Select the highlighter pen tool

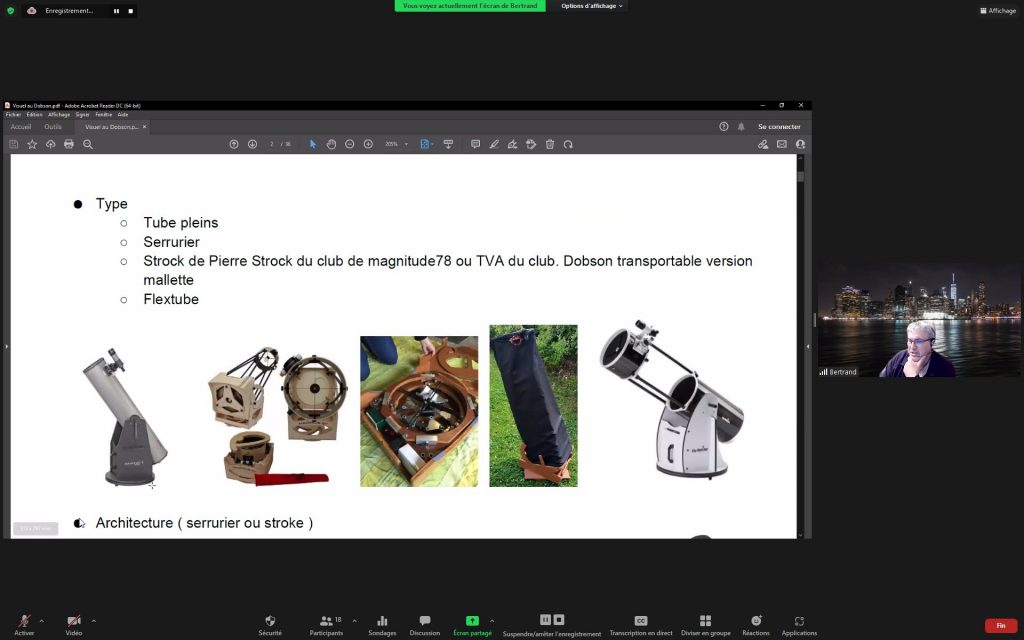click(x=494, y=144)
